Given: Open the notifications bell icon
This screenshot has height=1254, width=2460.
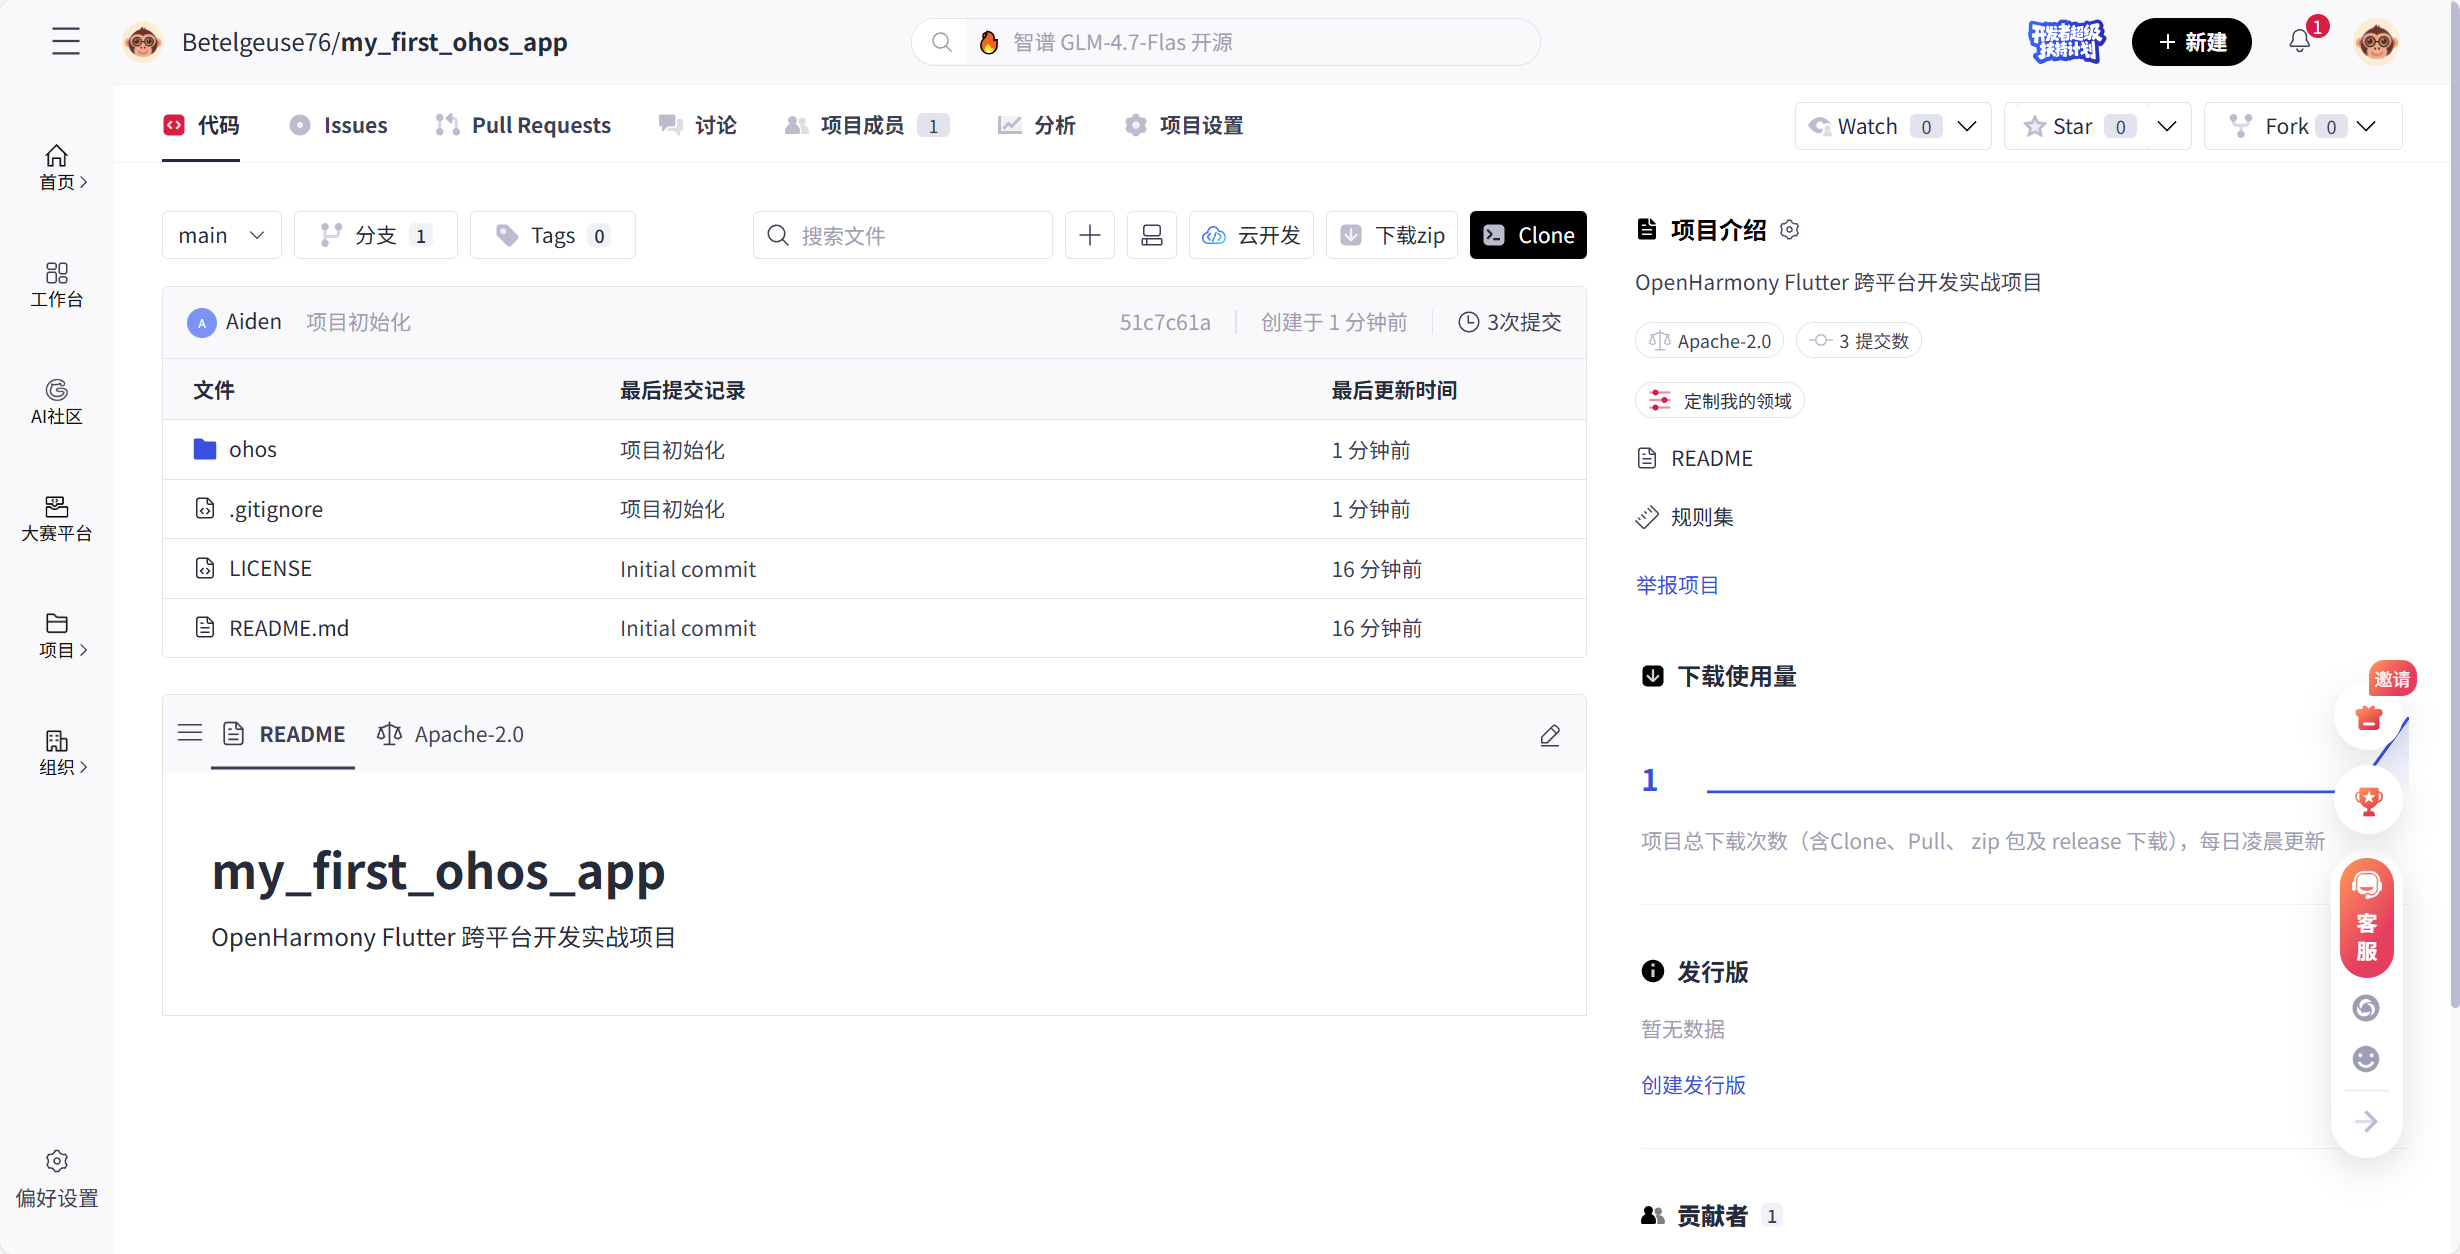Looking at the screenshot, I should pyautogui.click(x=2300, y=41).
